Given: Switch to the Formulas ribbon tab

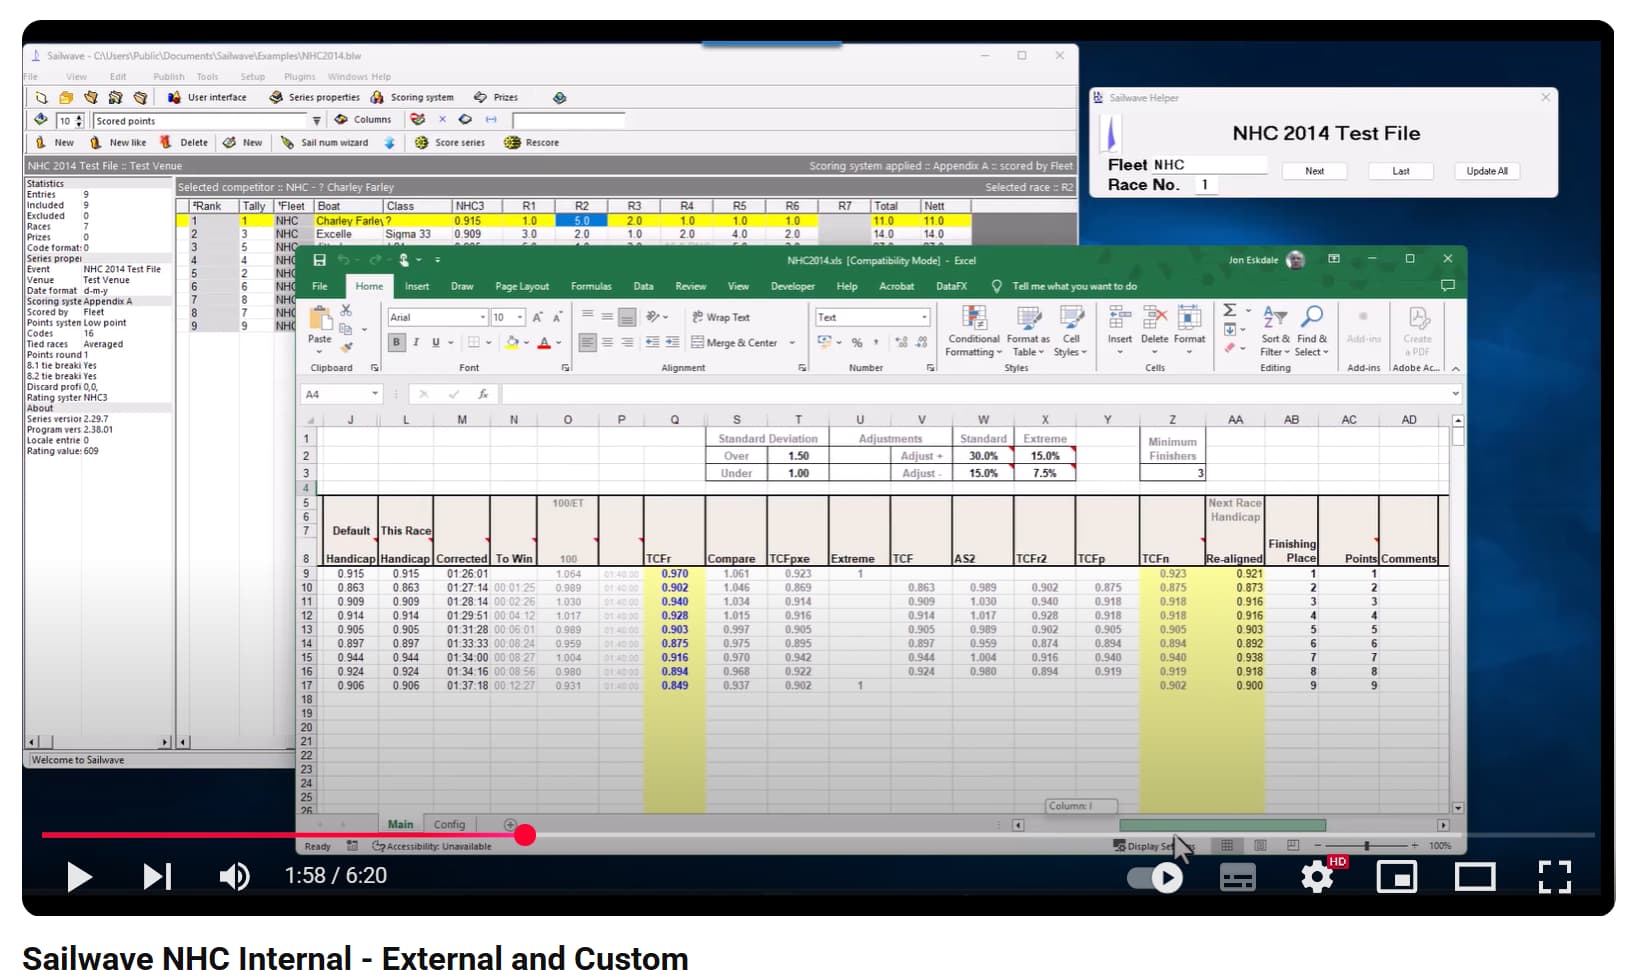Looking at the screenshot, I should coord(590,286).
